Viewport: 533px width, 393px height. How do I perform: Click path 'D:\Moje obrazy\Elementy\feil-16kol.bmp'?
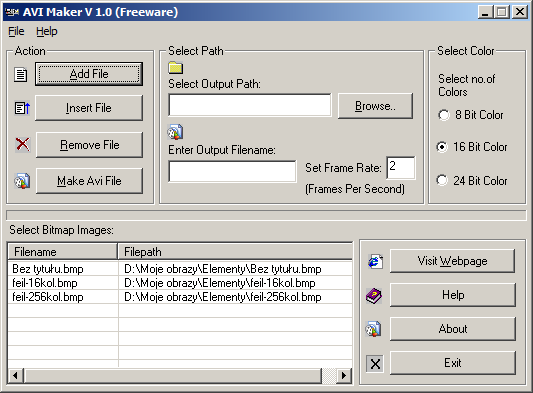point(220,283)
